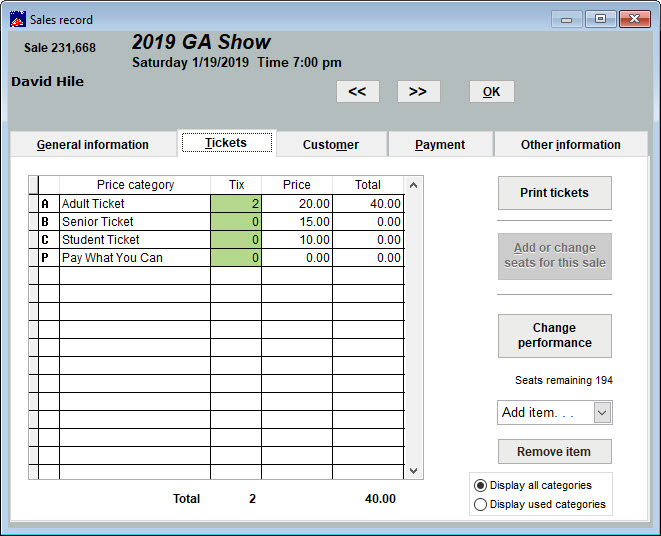Edit Pay What You Can quantity cell
Screen dimensions: 661x536
(236, 258)
